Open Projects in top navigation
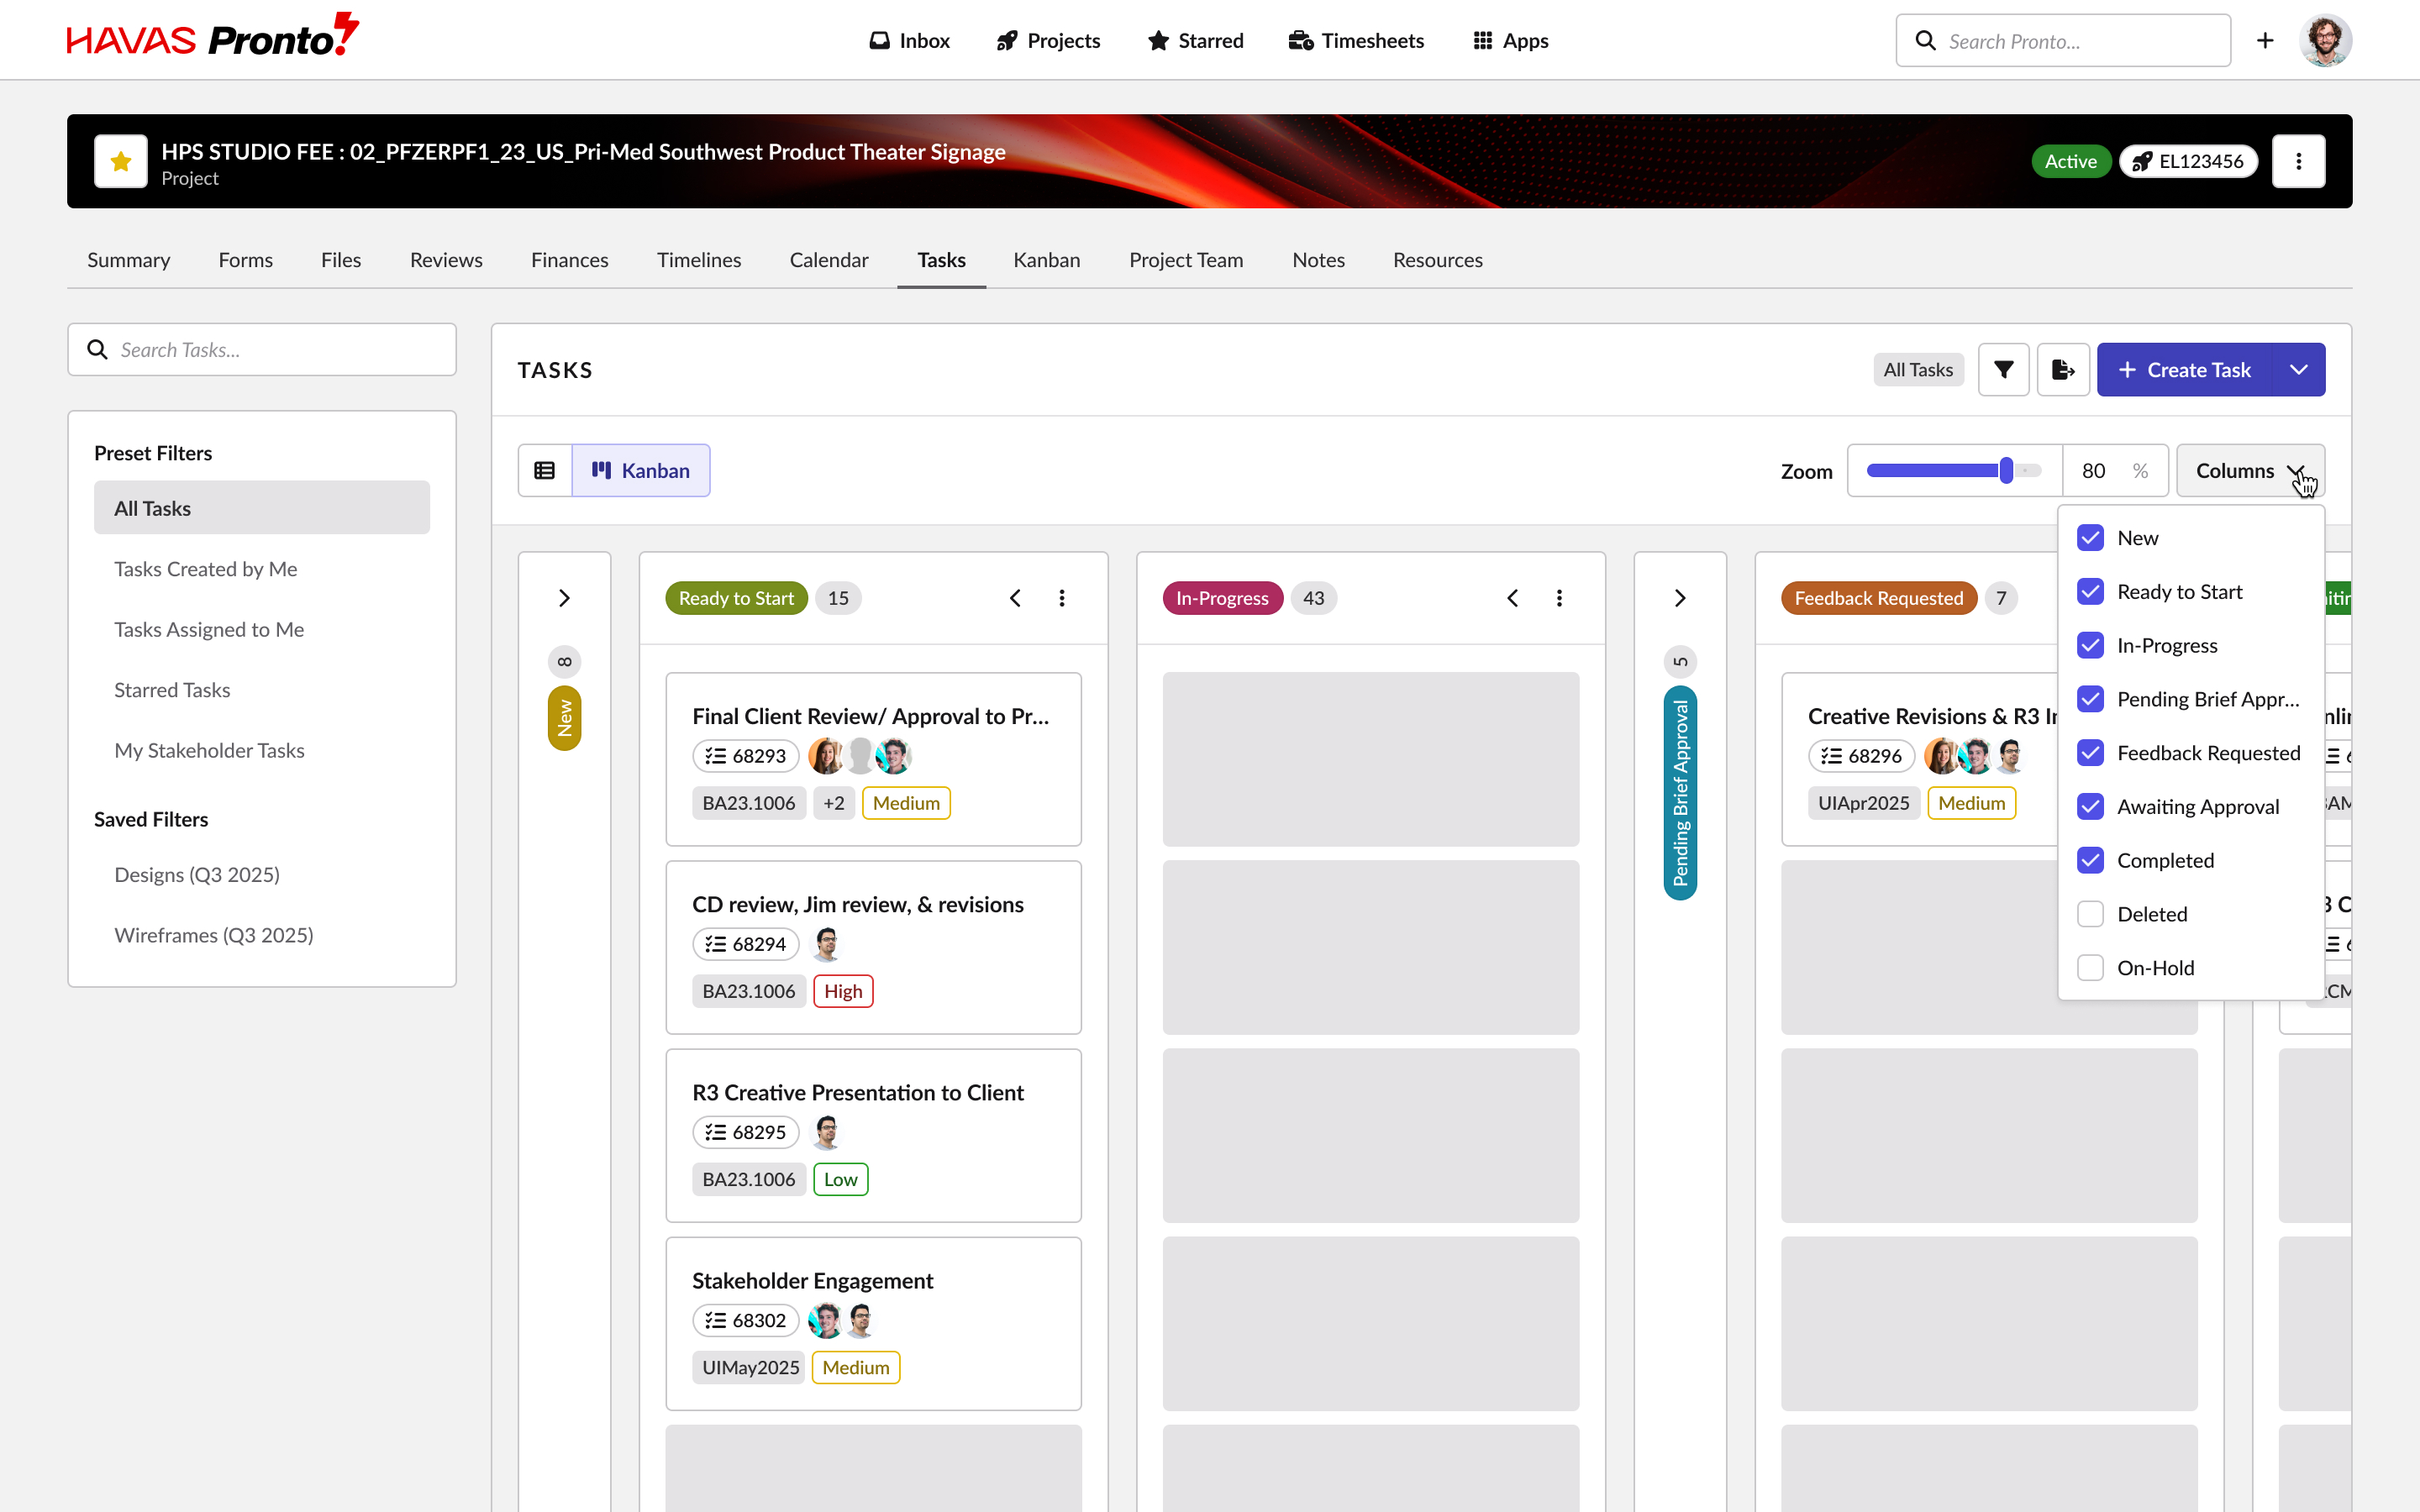2420x1512 pixels. (x=1048, y=40)
